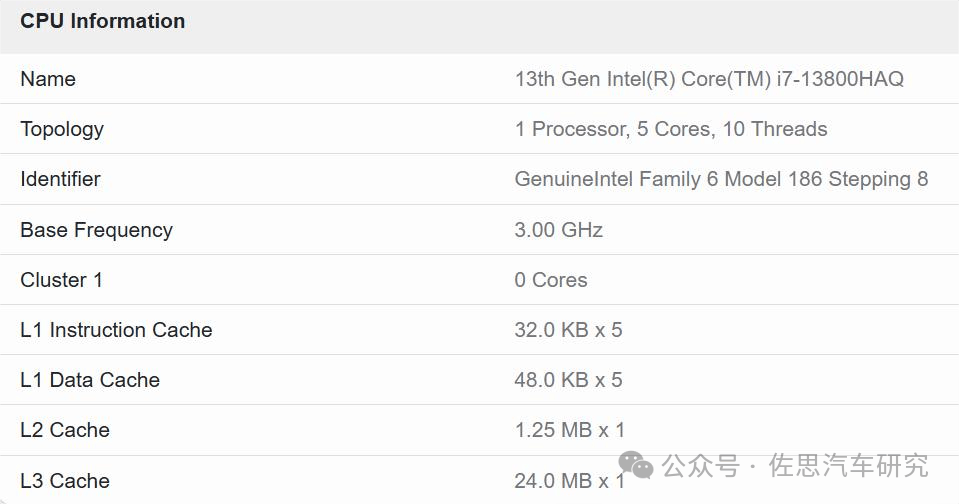The height and width of the screenshot is (504, 959).
Task: Select the L3 Cache row label
Action: pyautogui.click(x=65, y=481)
